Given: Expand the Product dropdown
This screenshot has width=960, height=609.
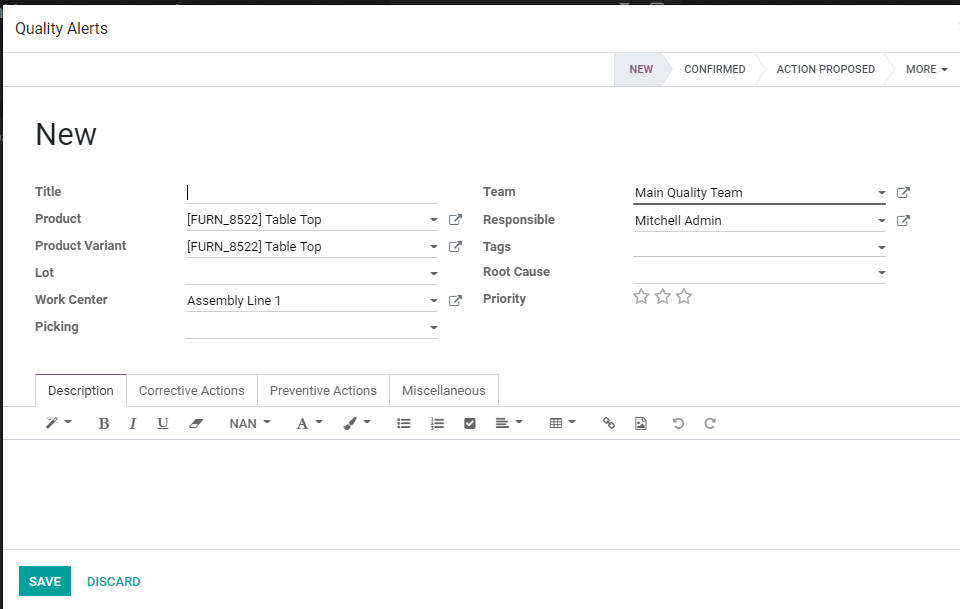Looking at the screenshot, I should (433, 219).
